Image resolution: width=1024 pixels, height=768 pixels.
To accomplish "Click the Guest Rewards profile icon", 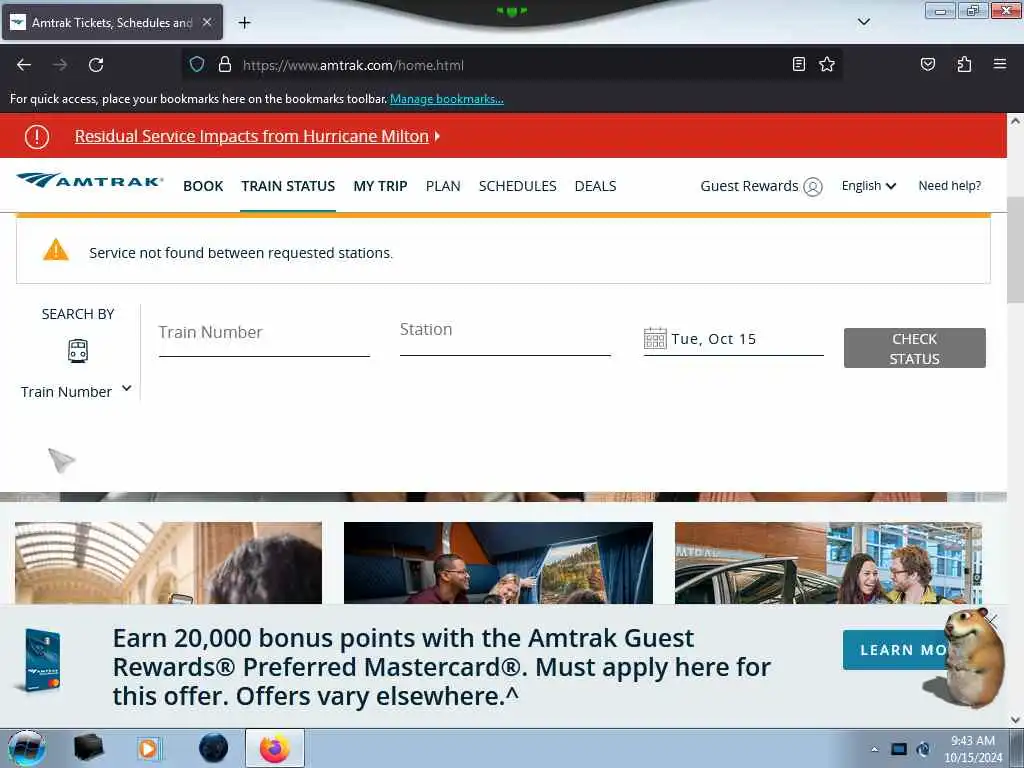I will [812, 187].
